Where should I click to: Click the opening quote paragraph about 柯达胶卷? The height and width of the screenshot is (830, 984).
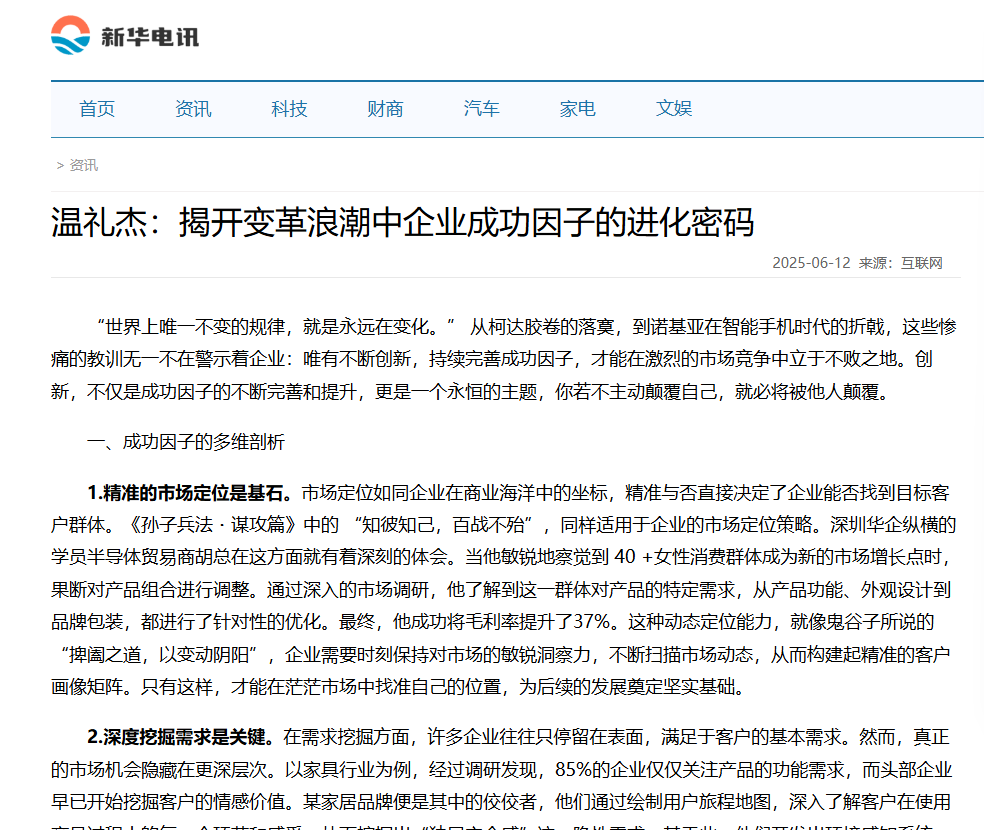pos(505,358)
